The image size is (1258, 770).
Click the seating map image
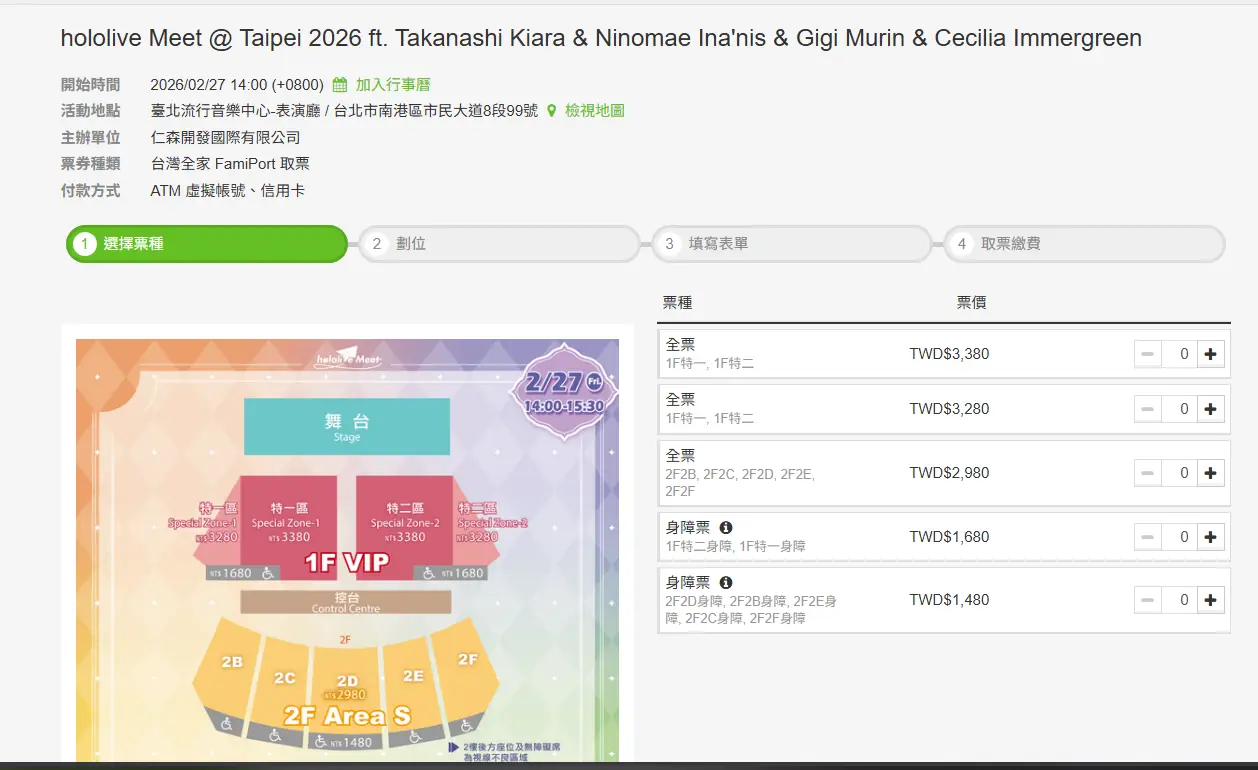click(x=347, y=550)
